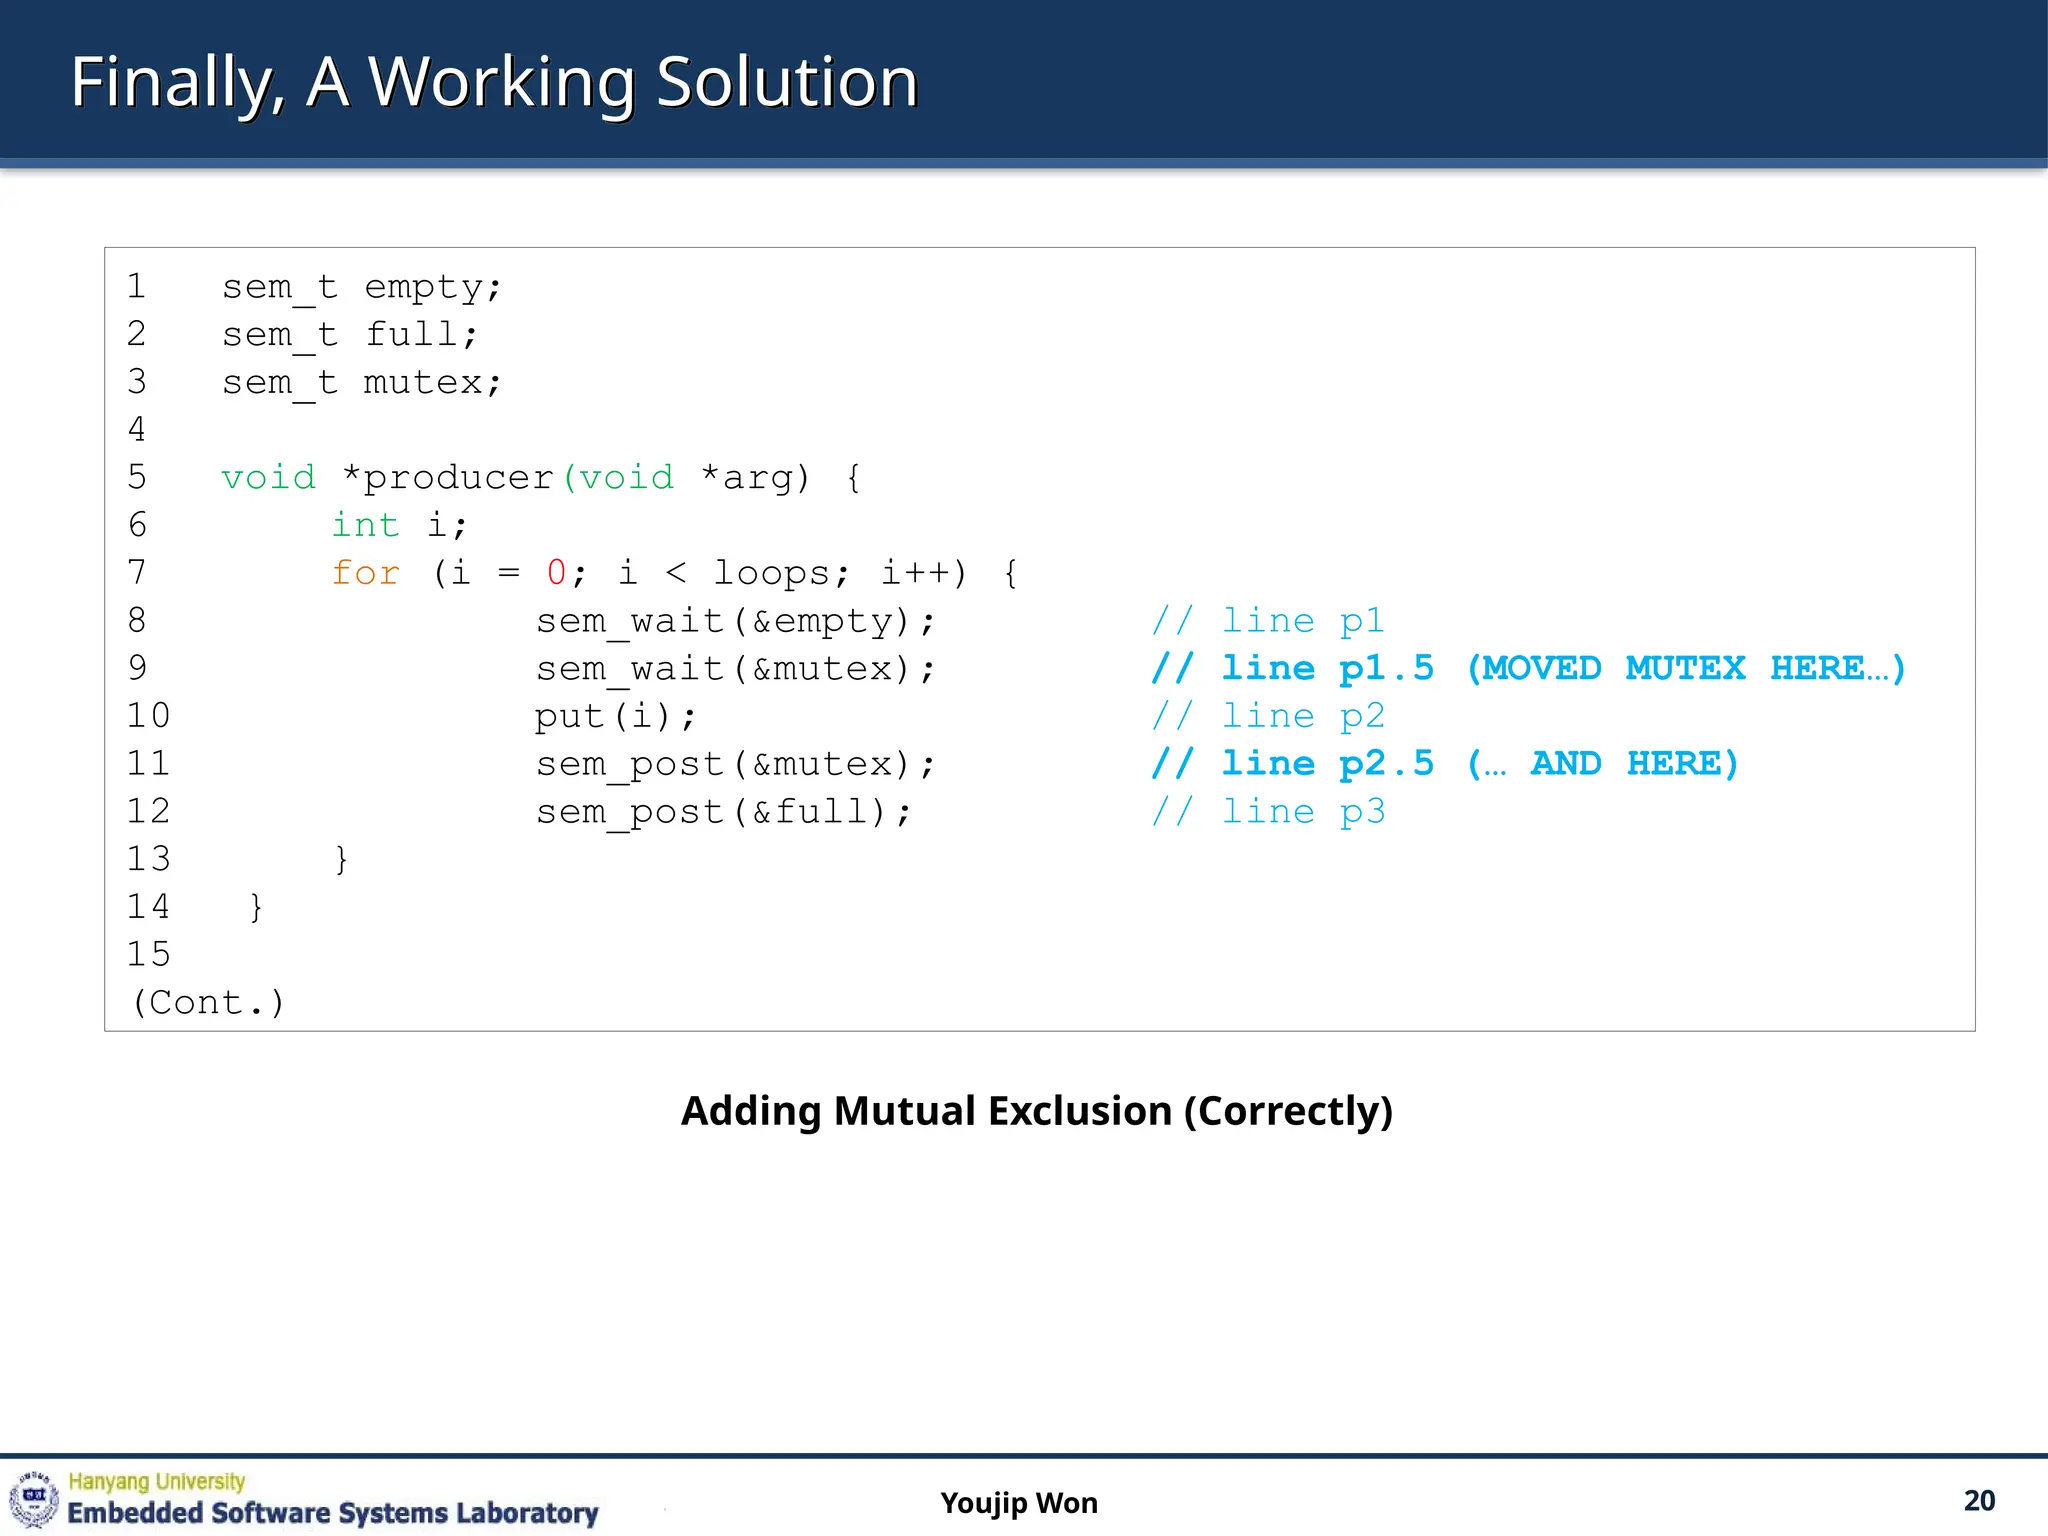
Task: Click the bold 'MOVED MUTEX HERE' comment
Action: tap(1685, 668)
